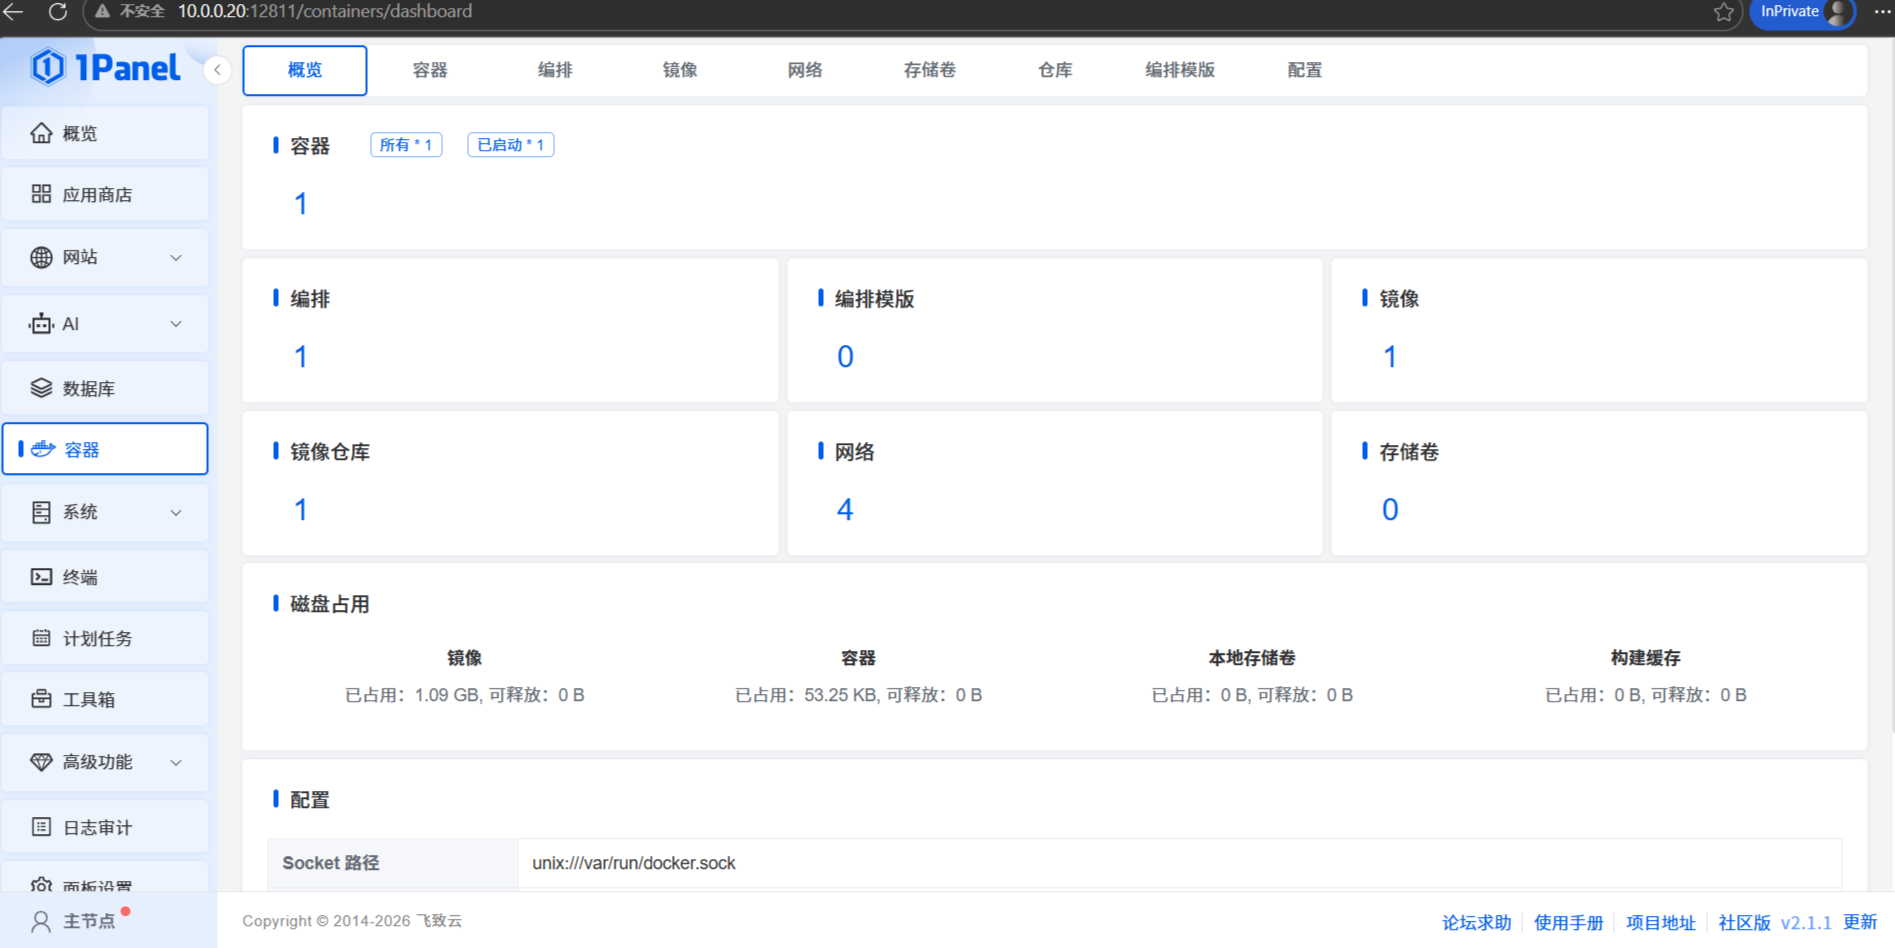Click the 已启动 * 1 filter tag
The image size is (1895, 948).
[510, 145]
